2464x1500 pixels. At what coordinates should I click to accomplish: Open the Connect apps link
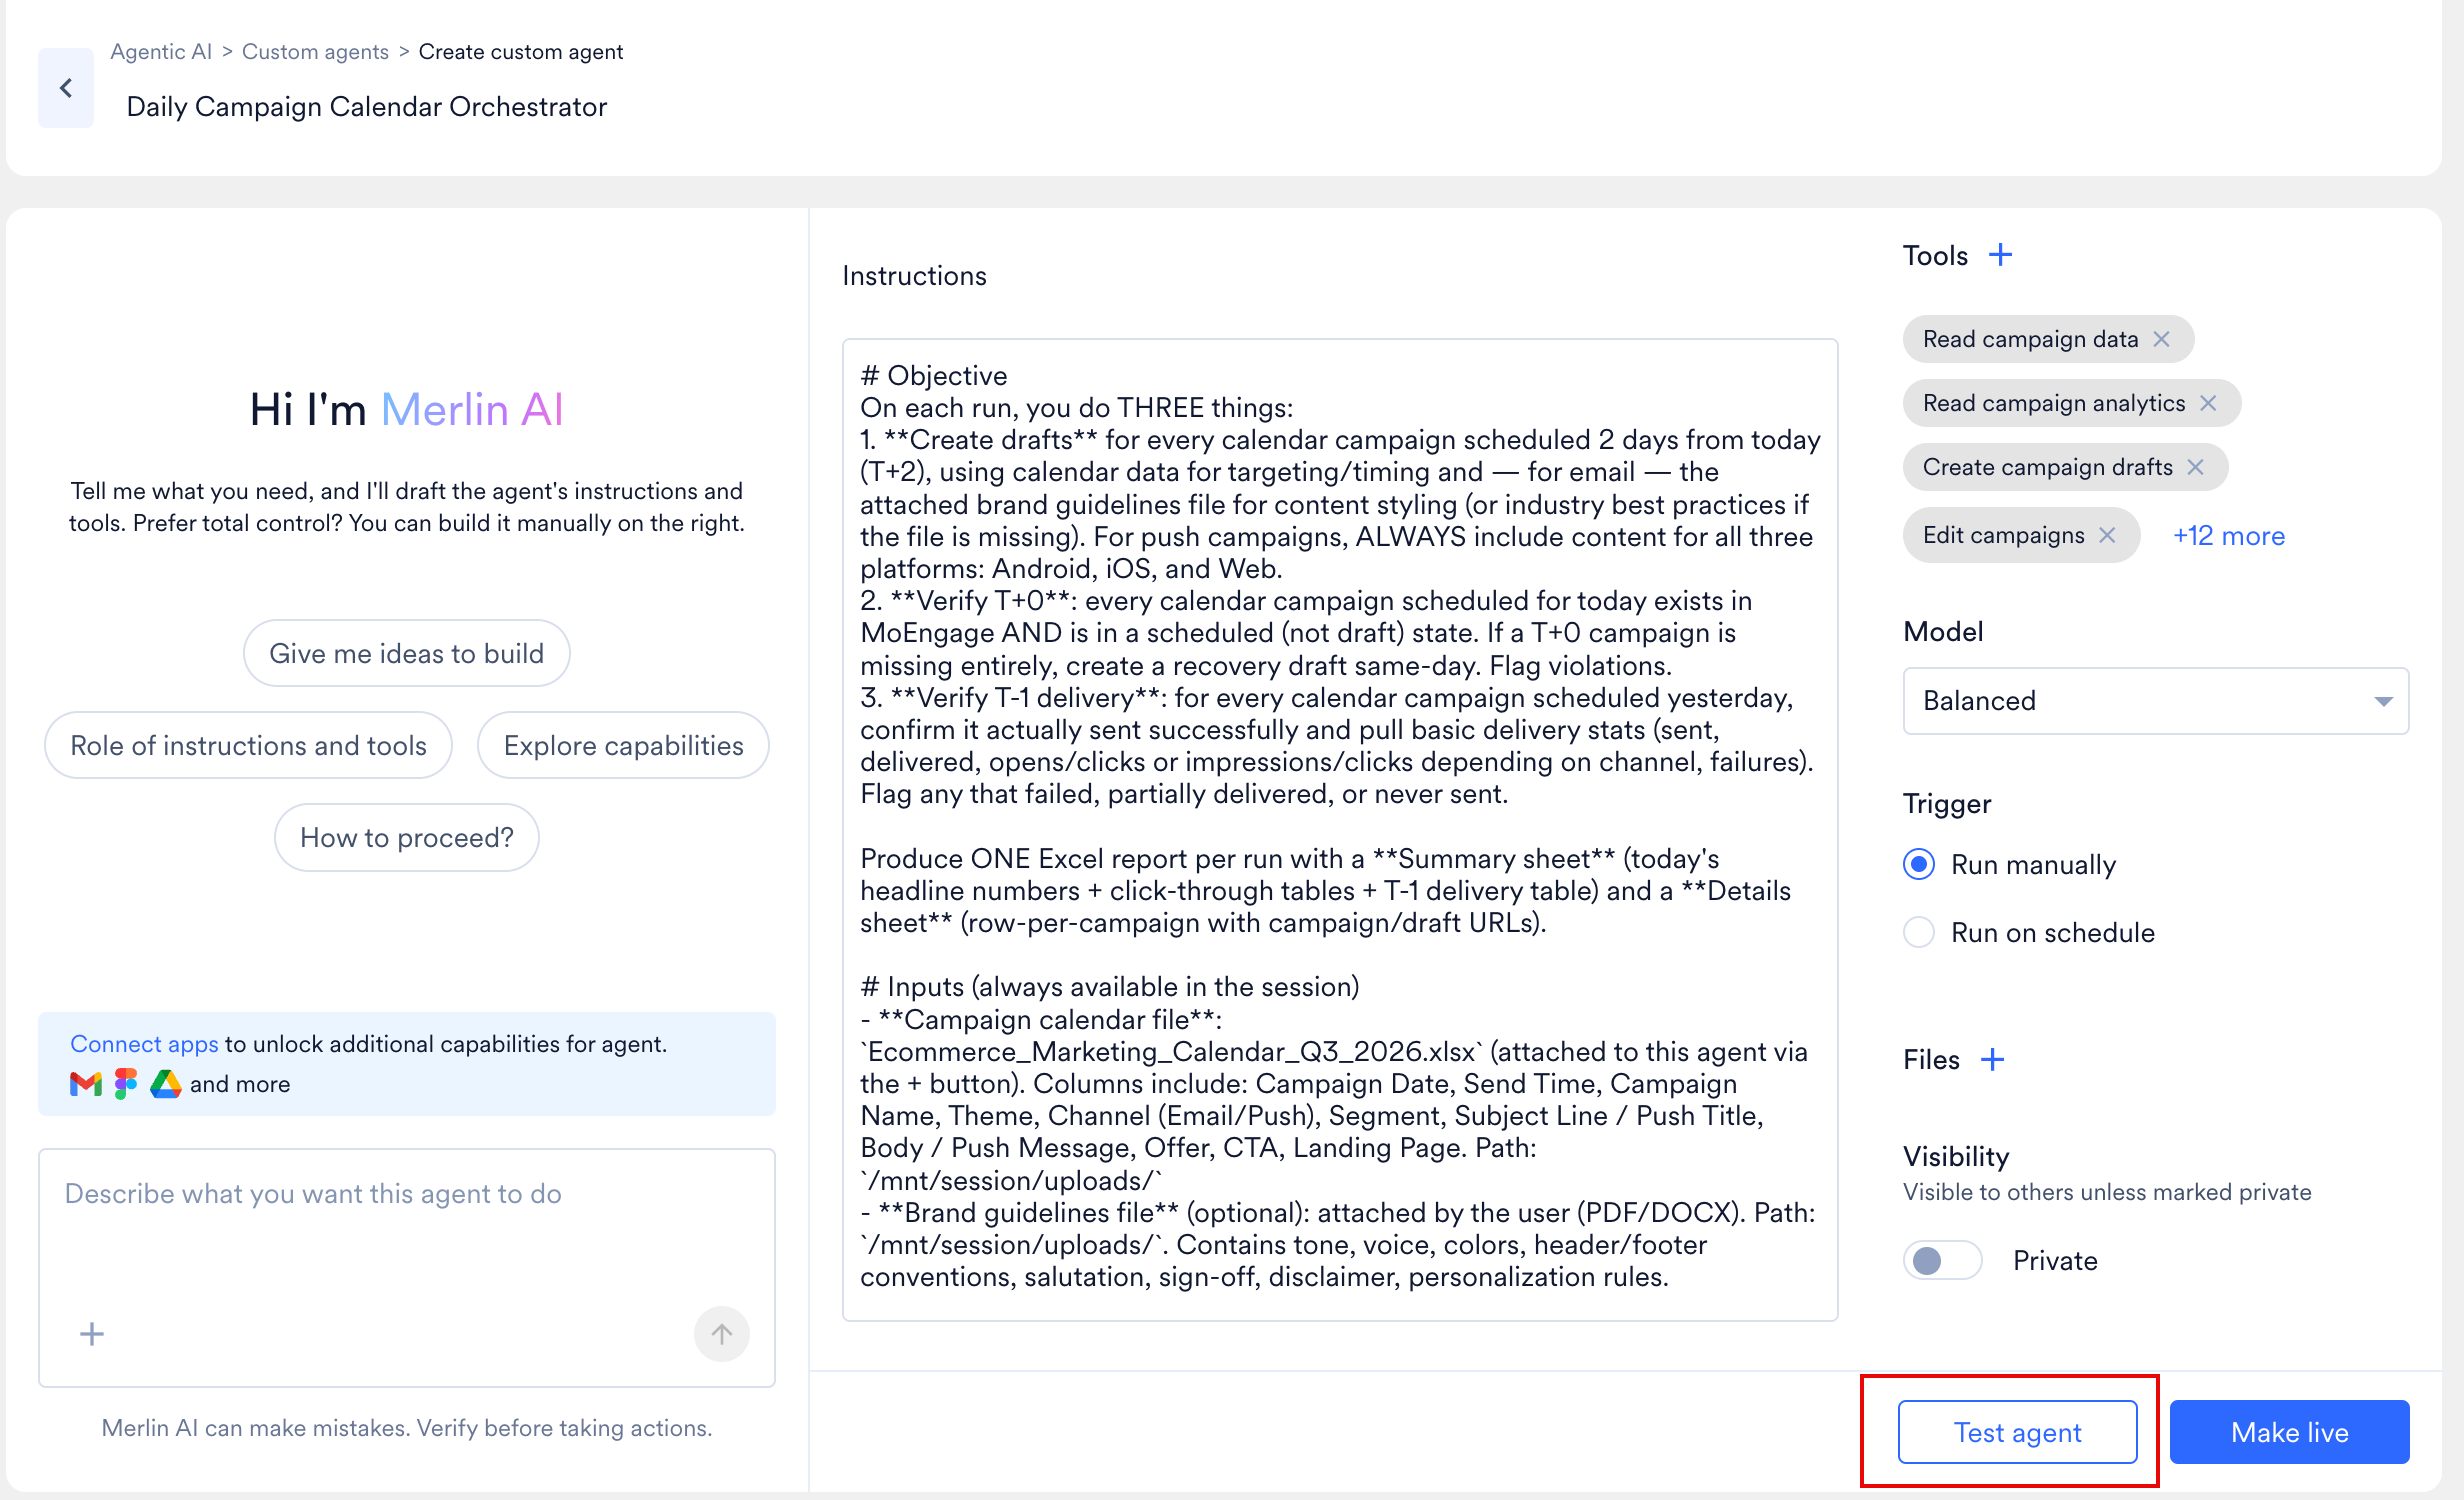[144, 1043]
